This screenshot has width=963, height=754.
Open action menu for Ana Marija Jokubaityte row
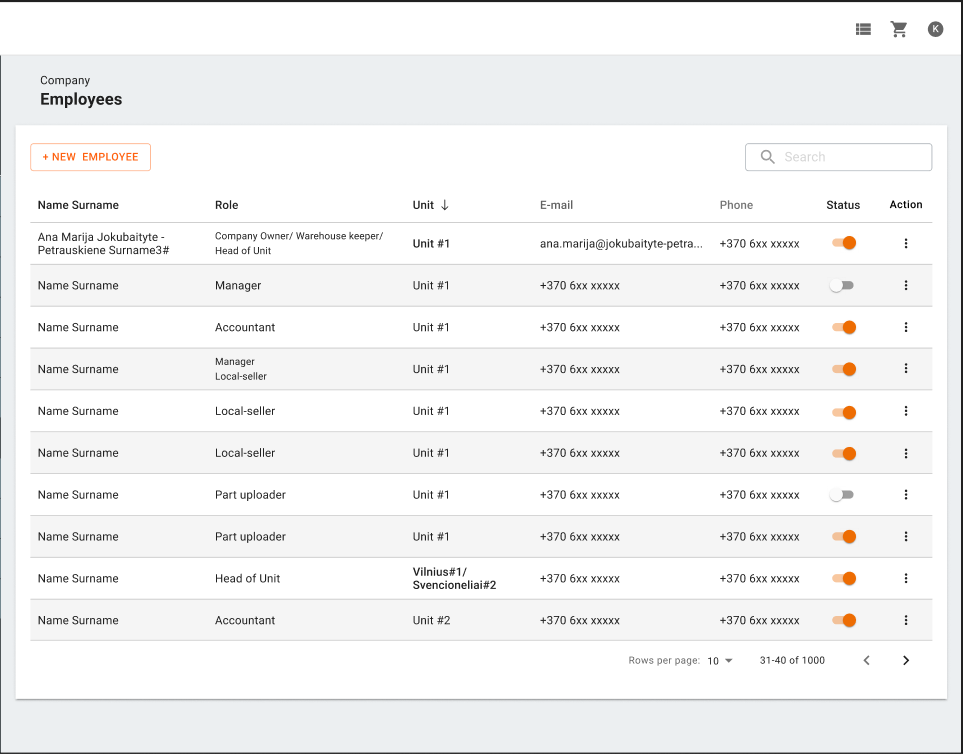(906, 243)
